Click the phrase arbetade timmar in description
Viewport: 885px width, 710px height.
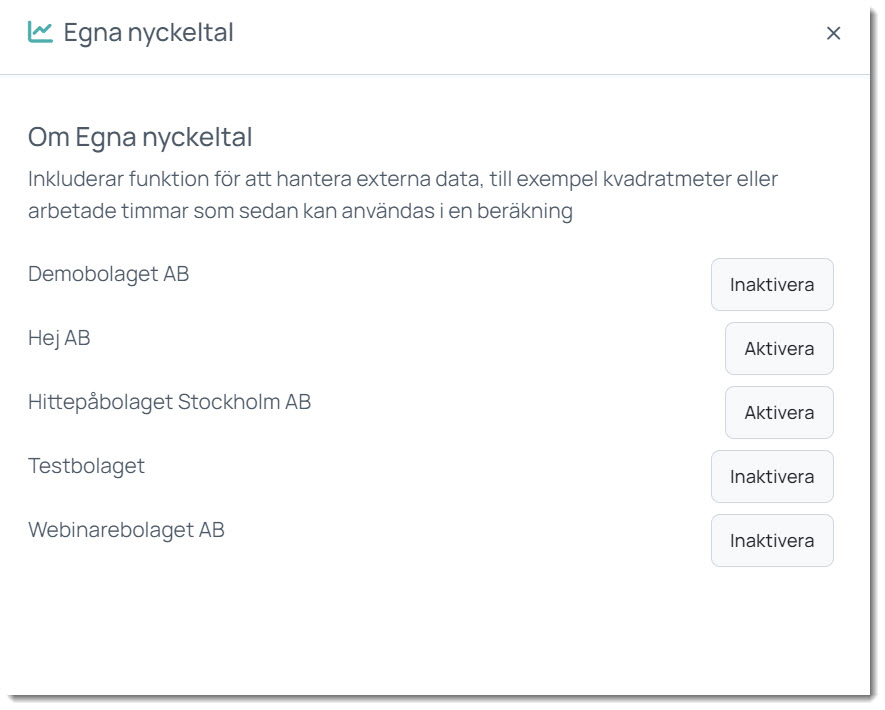click(x=95, y=213)
